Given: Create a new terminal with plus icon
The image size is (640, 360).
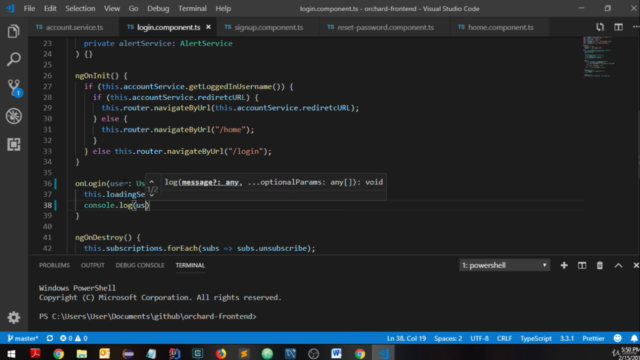Looking at the screenshot, I should pos(564,265).
